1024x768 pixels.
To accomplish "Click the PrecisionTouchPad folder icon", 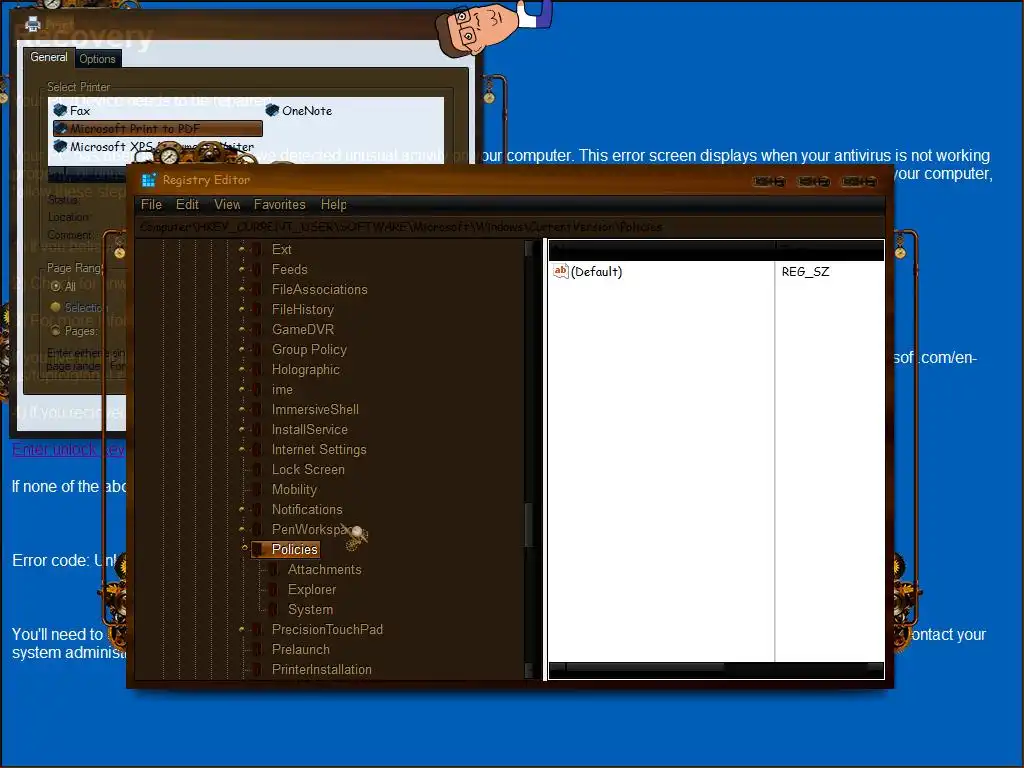I will pyautogui.click(x=257, y=630).
